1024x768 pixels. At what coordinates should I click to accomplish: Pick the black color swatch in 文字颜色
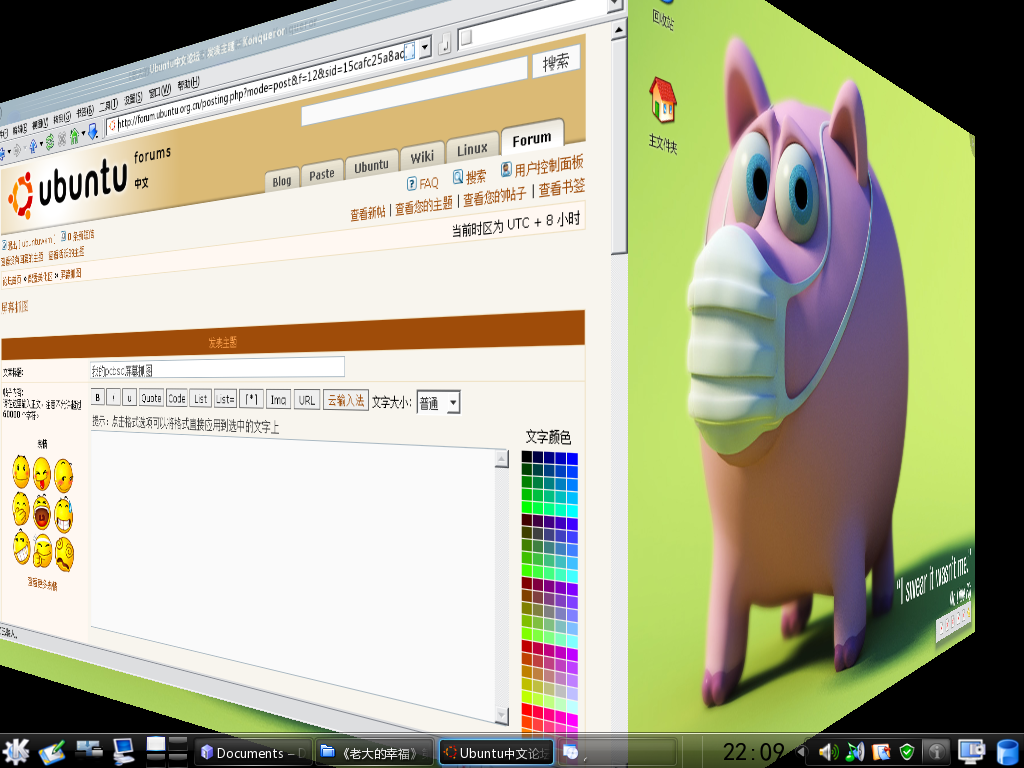point(527,457)
